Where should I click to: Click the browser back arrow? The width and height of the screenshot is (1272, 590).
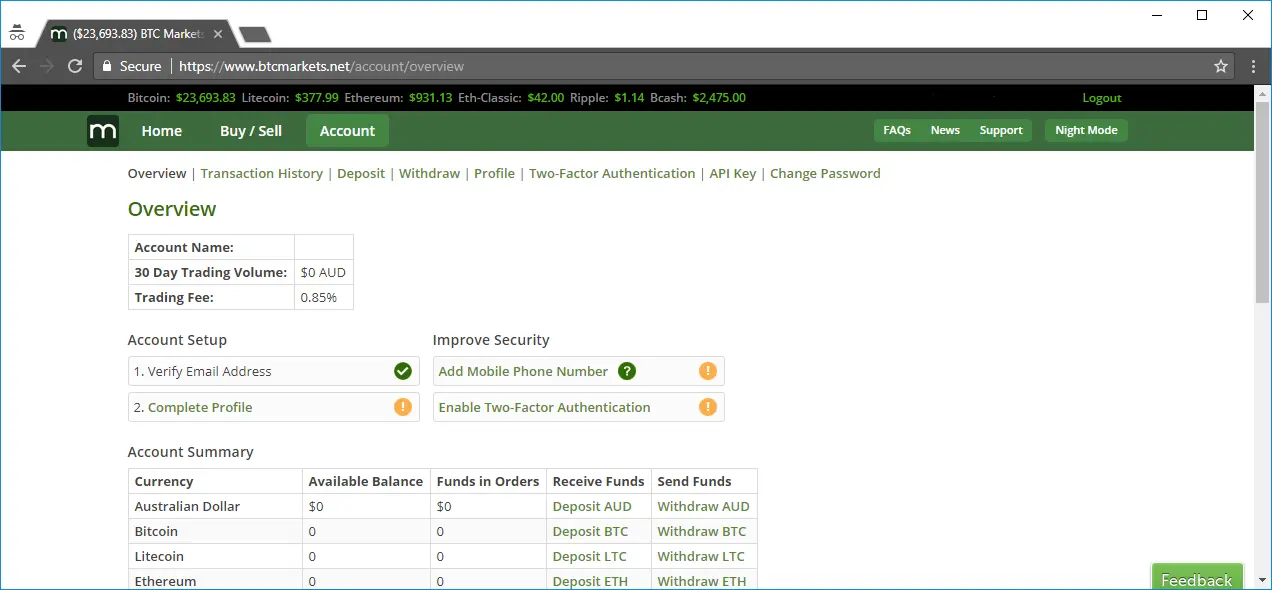[19, 66]
